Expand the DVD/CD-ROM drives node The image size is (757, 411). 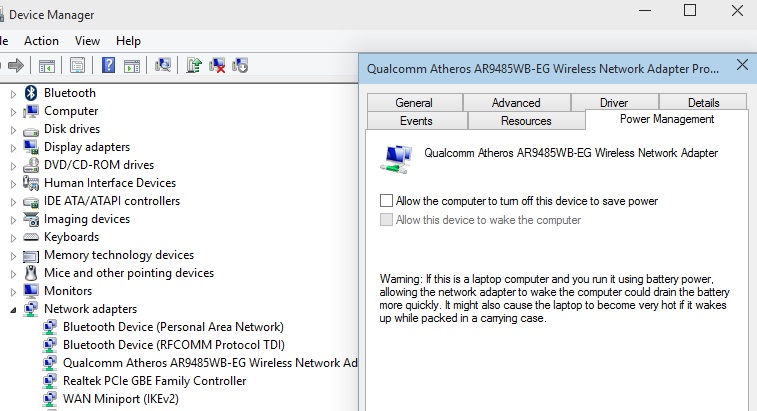pyautogui.click(x=14, y=166)
